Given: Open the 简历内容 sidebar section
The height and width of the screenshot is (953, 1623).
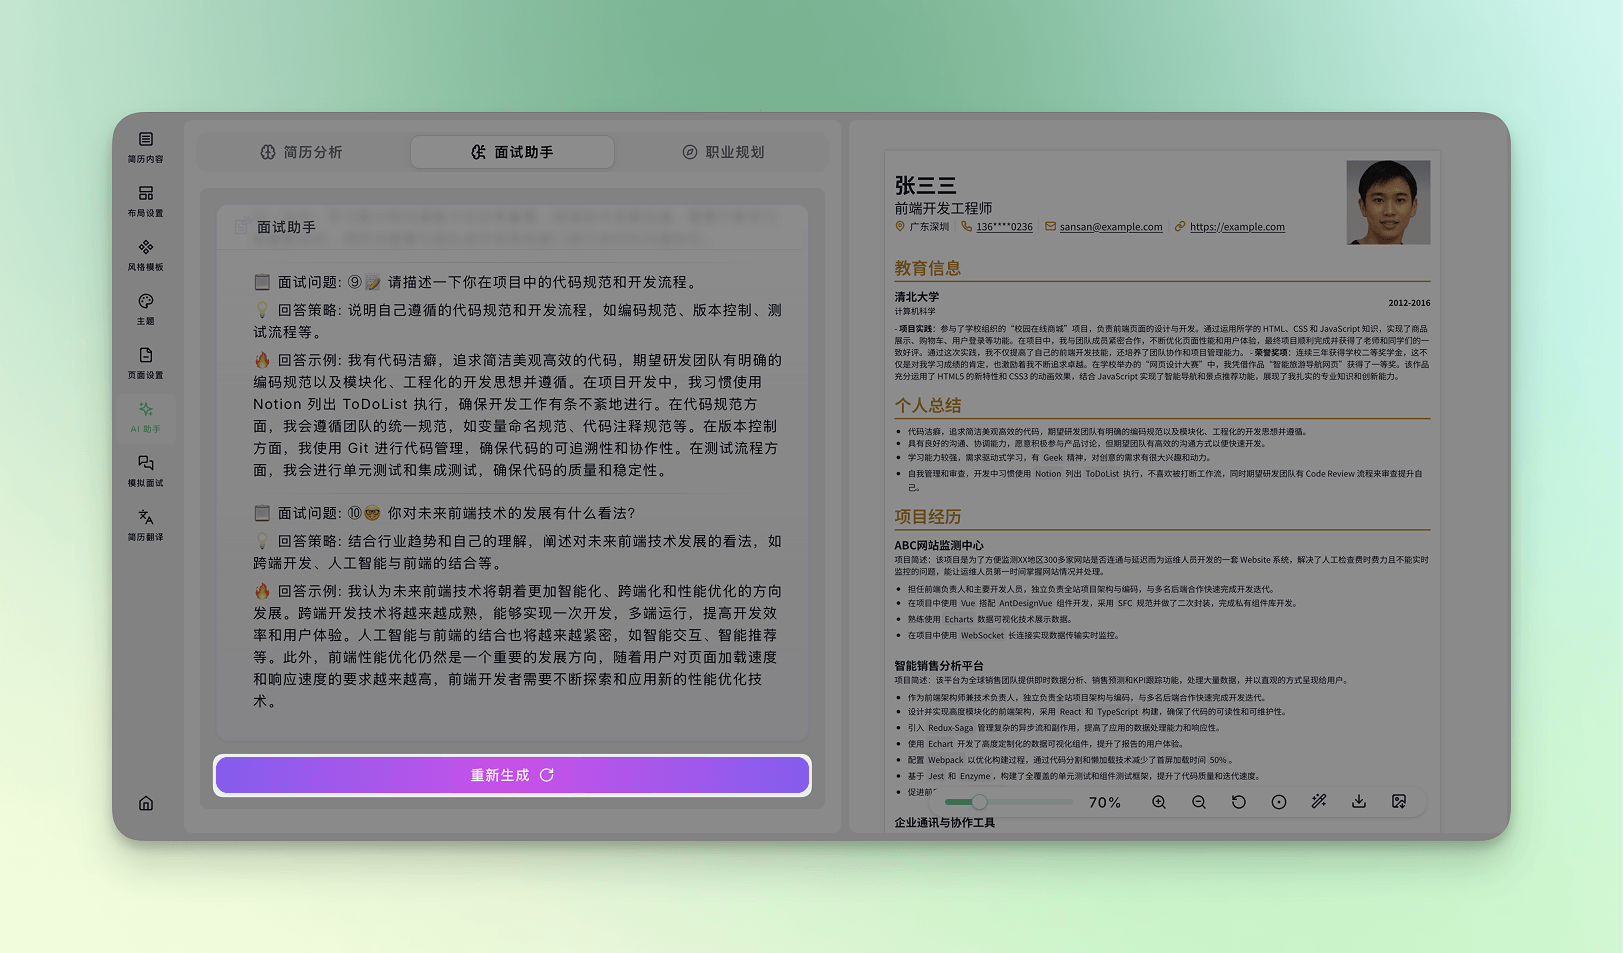Looking at the screenshot, I should click(x=146, y=147).
